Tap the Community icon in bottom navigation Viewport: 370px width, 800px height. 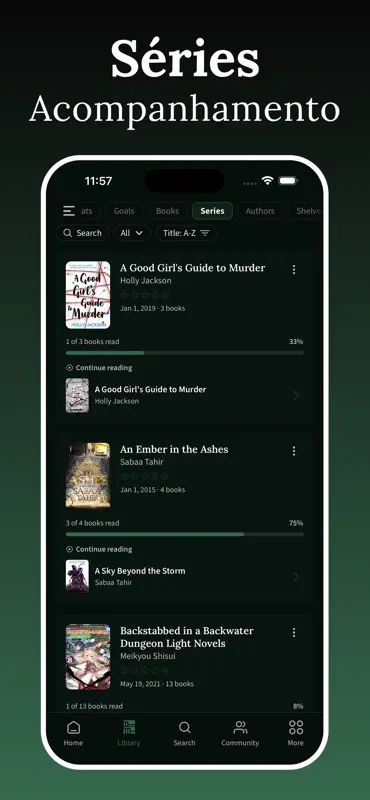[x=240, y=727]
